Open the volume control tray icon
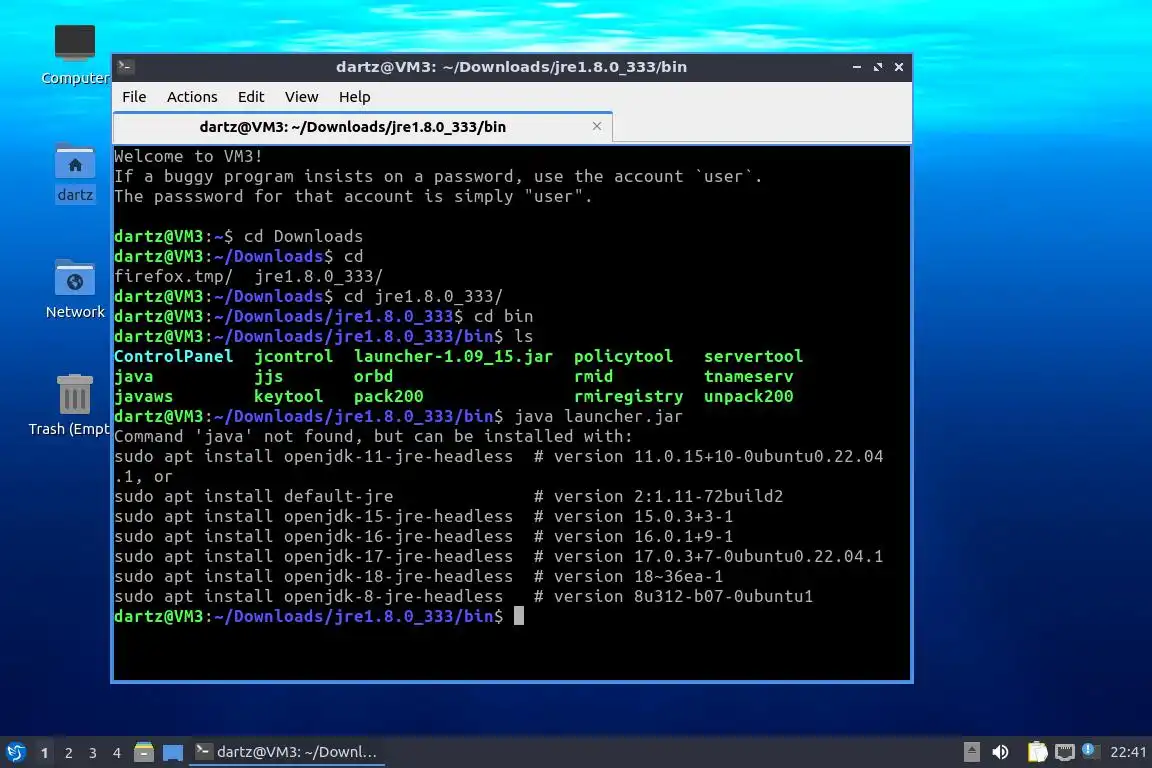Image resolution: width=1152 pixels, height=768 pixels. (1000, 752)
